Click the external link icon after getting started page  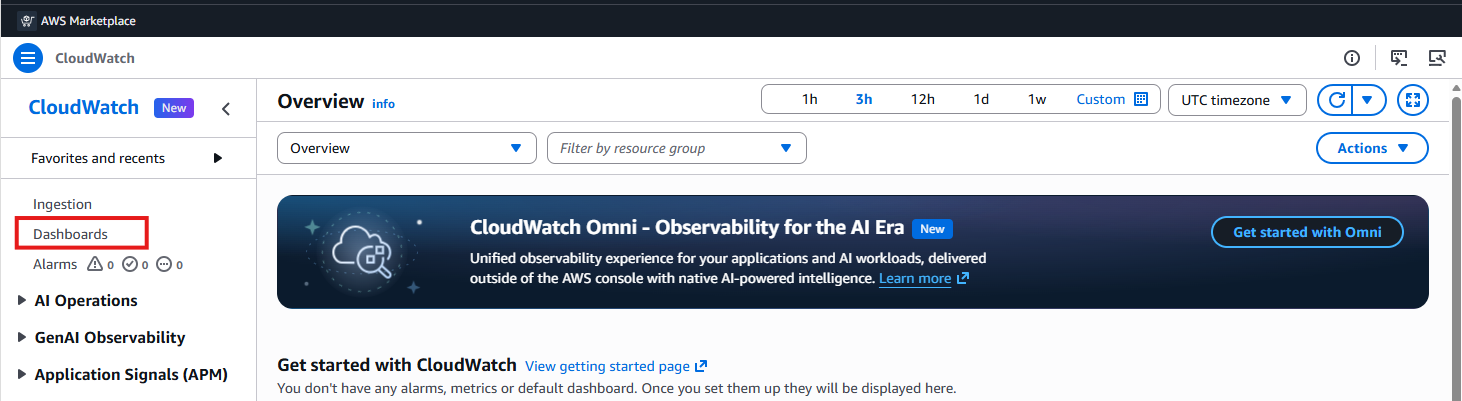tap(701, 366)
